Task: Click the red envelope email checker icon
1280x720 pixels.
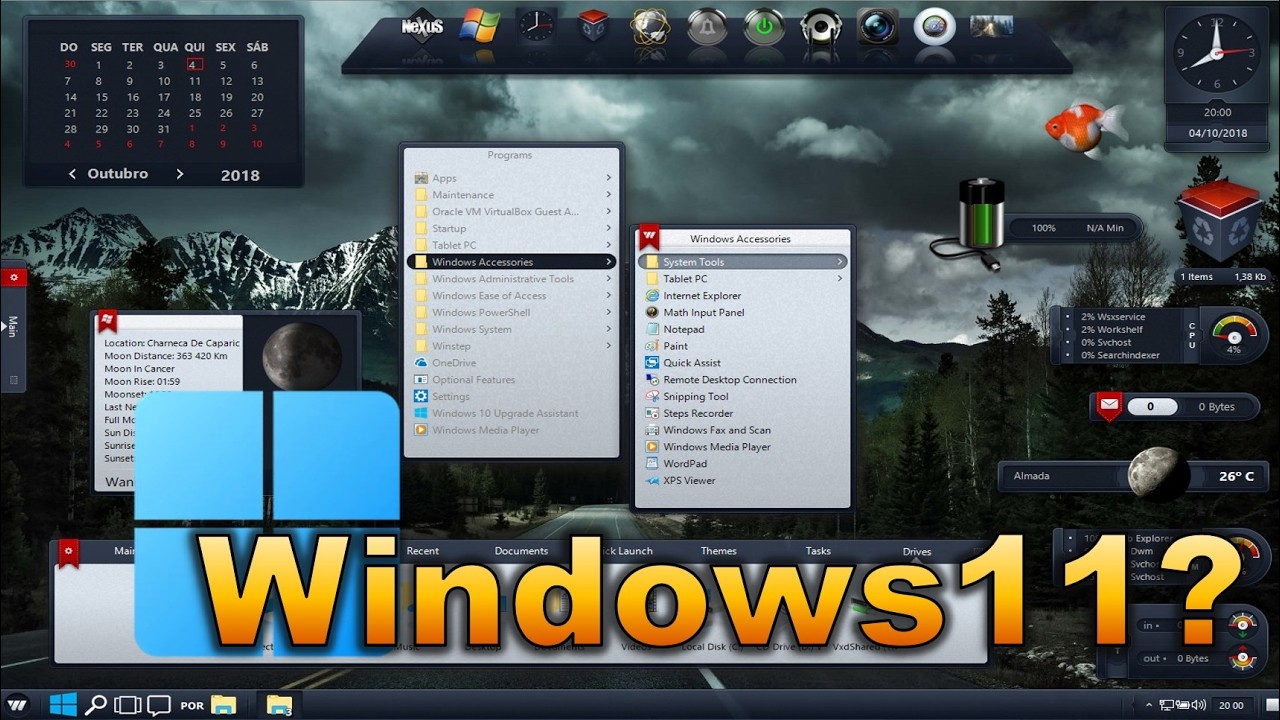Action: tap(1108, 407)
